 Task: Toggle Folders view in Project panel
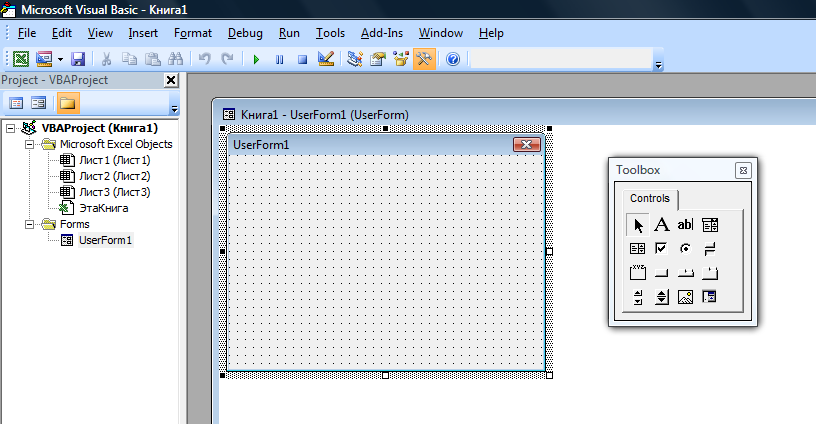point(68,103)
